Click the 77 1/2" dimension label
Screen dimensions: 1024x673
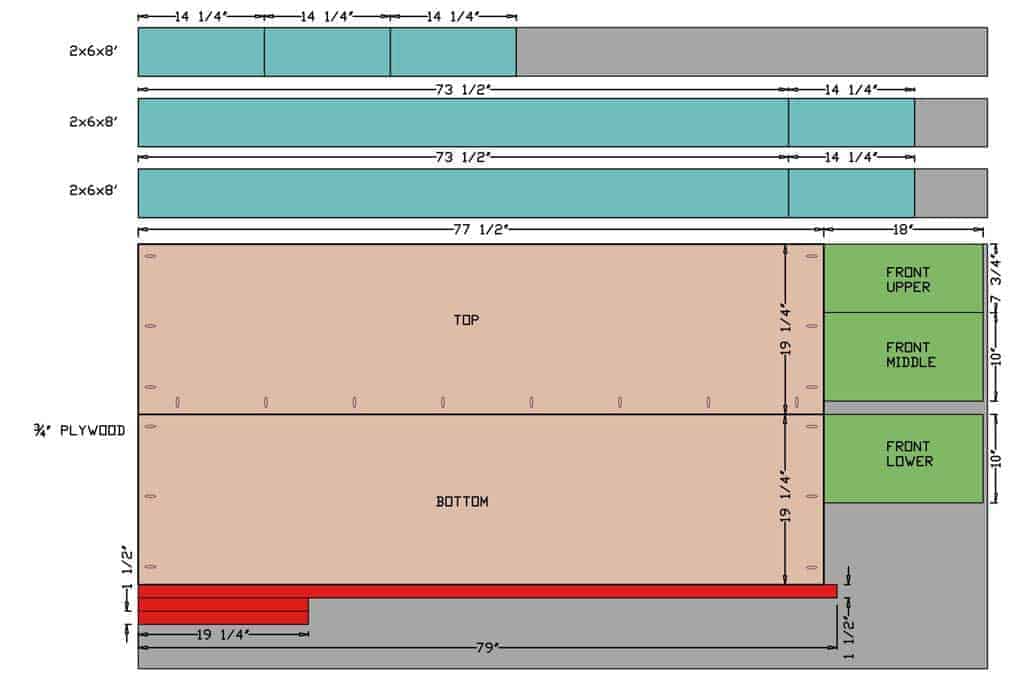pos(480,229)
